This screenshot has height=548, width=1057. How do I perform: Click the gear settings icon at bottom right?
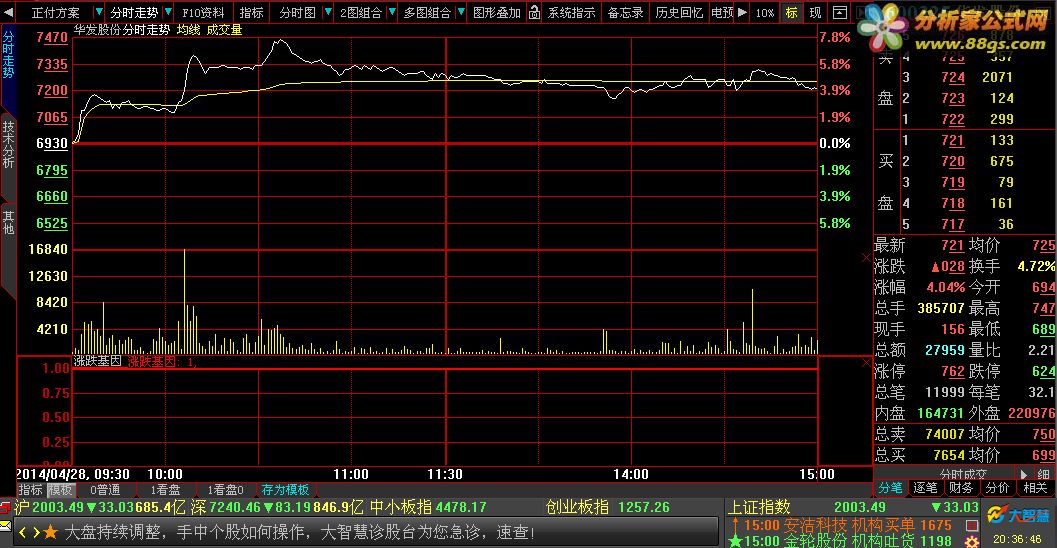point(971,541)
